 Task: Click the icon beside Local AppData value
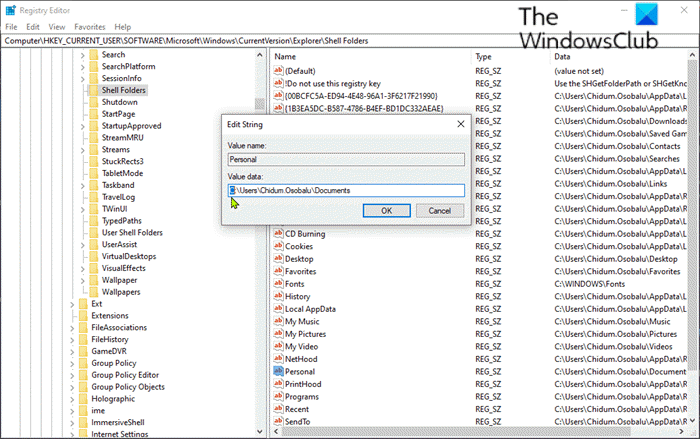click(x=278, y=309)
